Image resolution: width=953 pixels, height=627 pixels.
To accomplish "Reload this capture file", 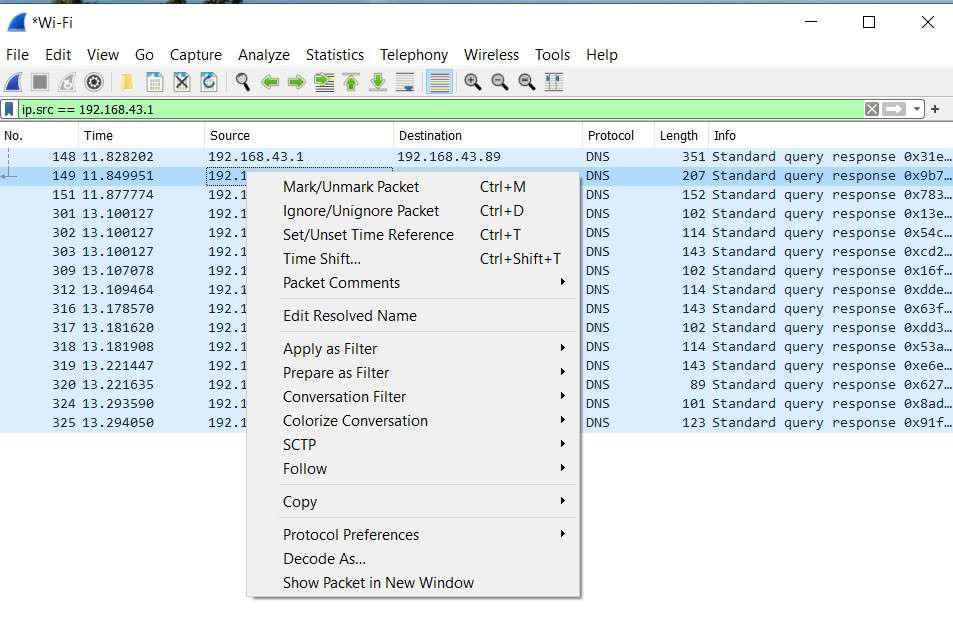I will (208, 82).
